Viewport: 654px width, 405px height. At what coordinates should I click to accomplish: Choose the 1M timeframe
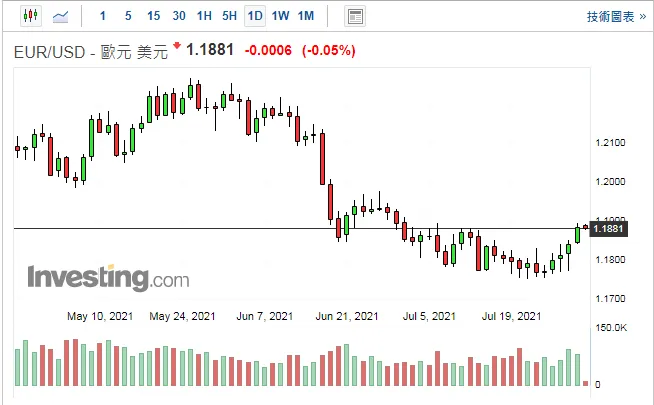[x=306, y=16]
